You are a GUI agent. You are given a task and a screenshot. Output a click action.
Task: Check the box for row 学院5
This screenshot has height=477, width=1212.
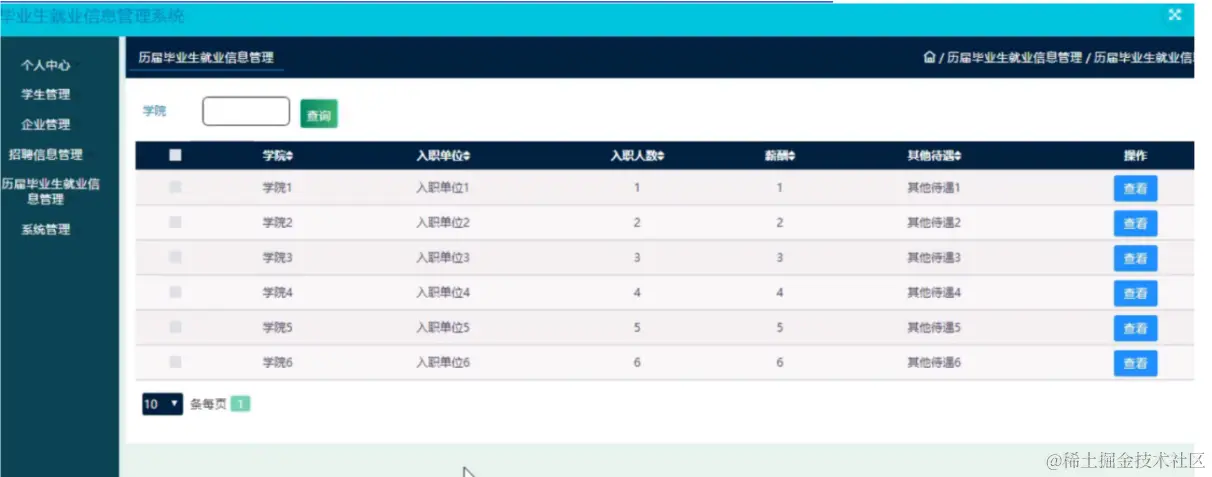point(175,327)
